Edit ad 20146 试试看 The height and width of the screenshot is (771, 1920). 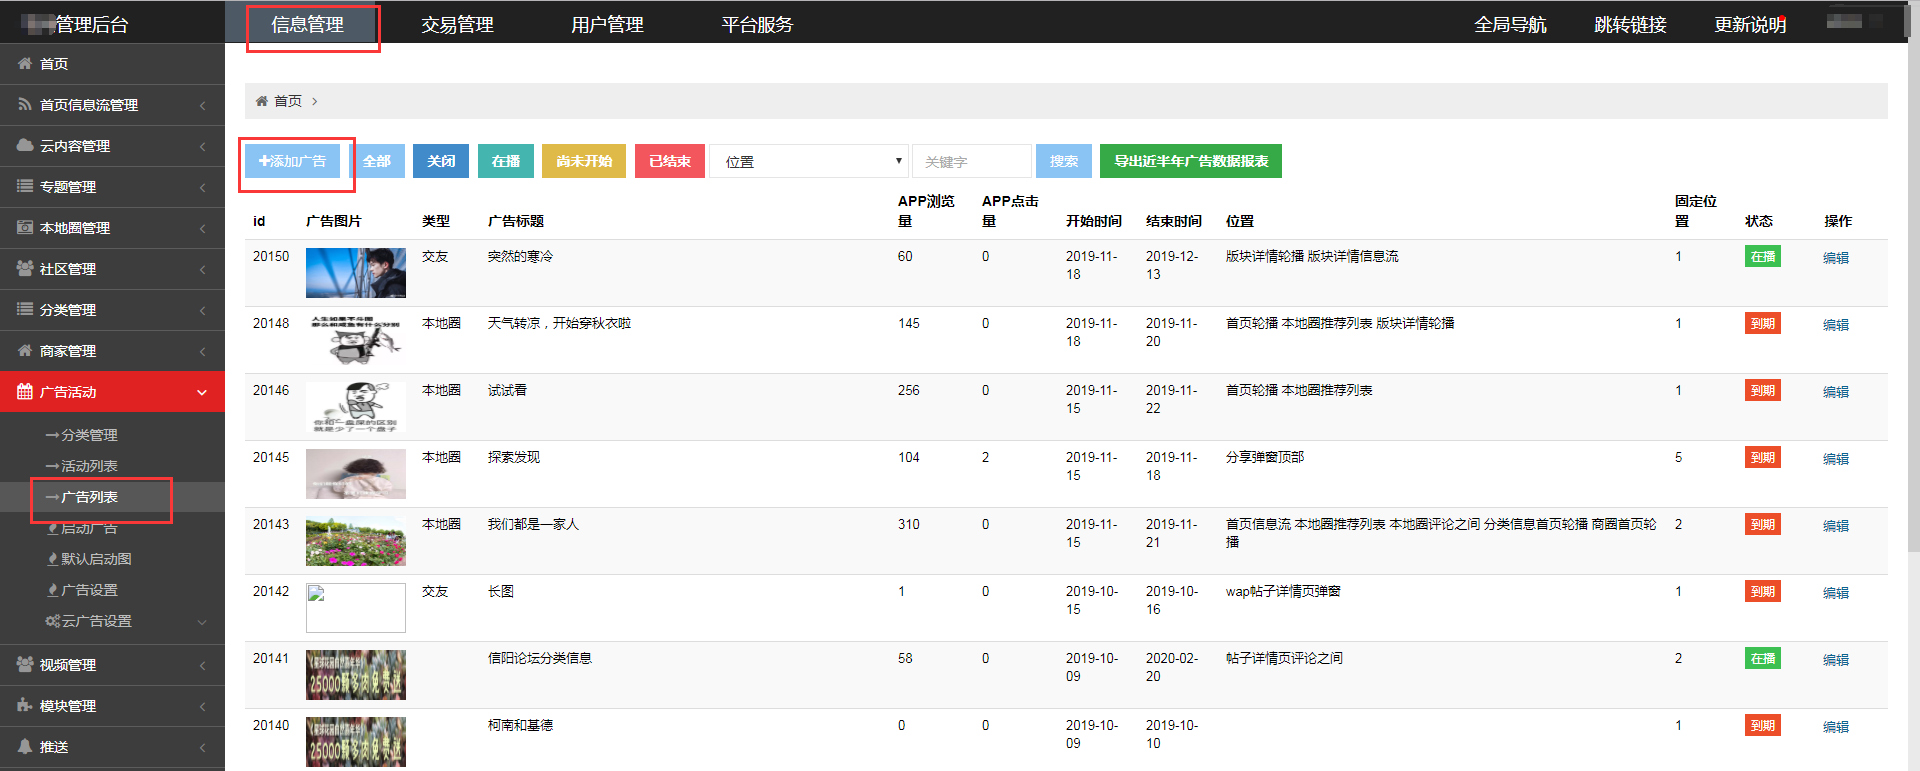pos(1836,392)
